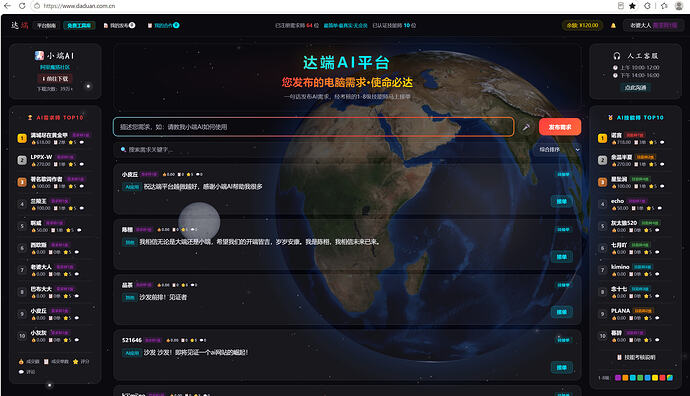This screenshot has width=690, height=396.
Task: Click 接单 button on 521646's post
Action: tap(562, 367)
